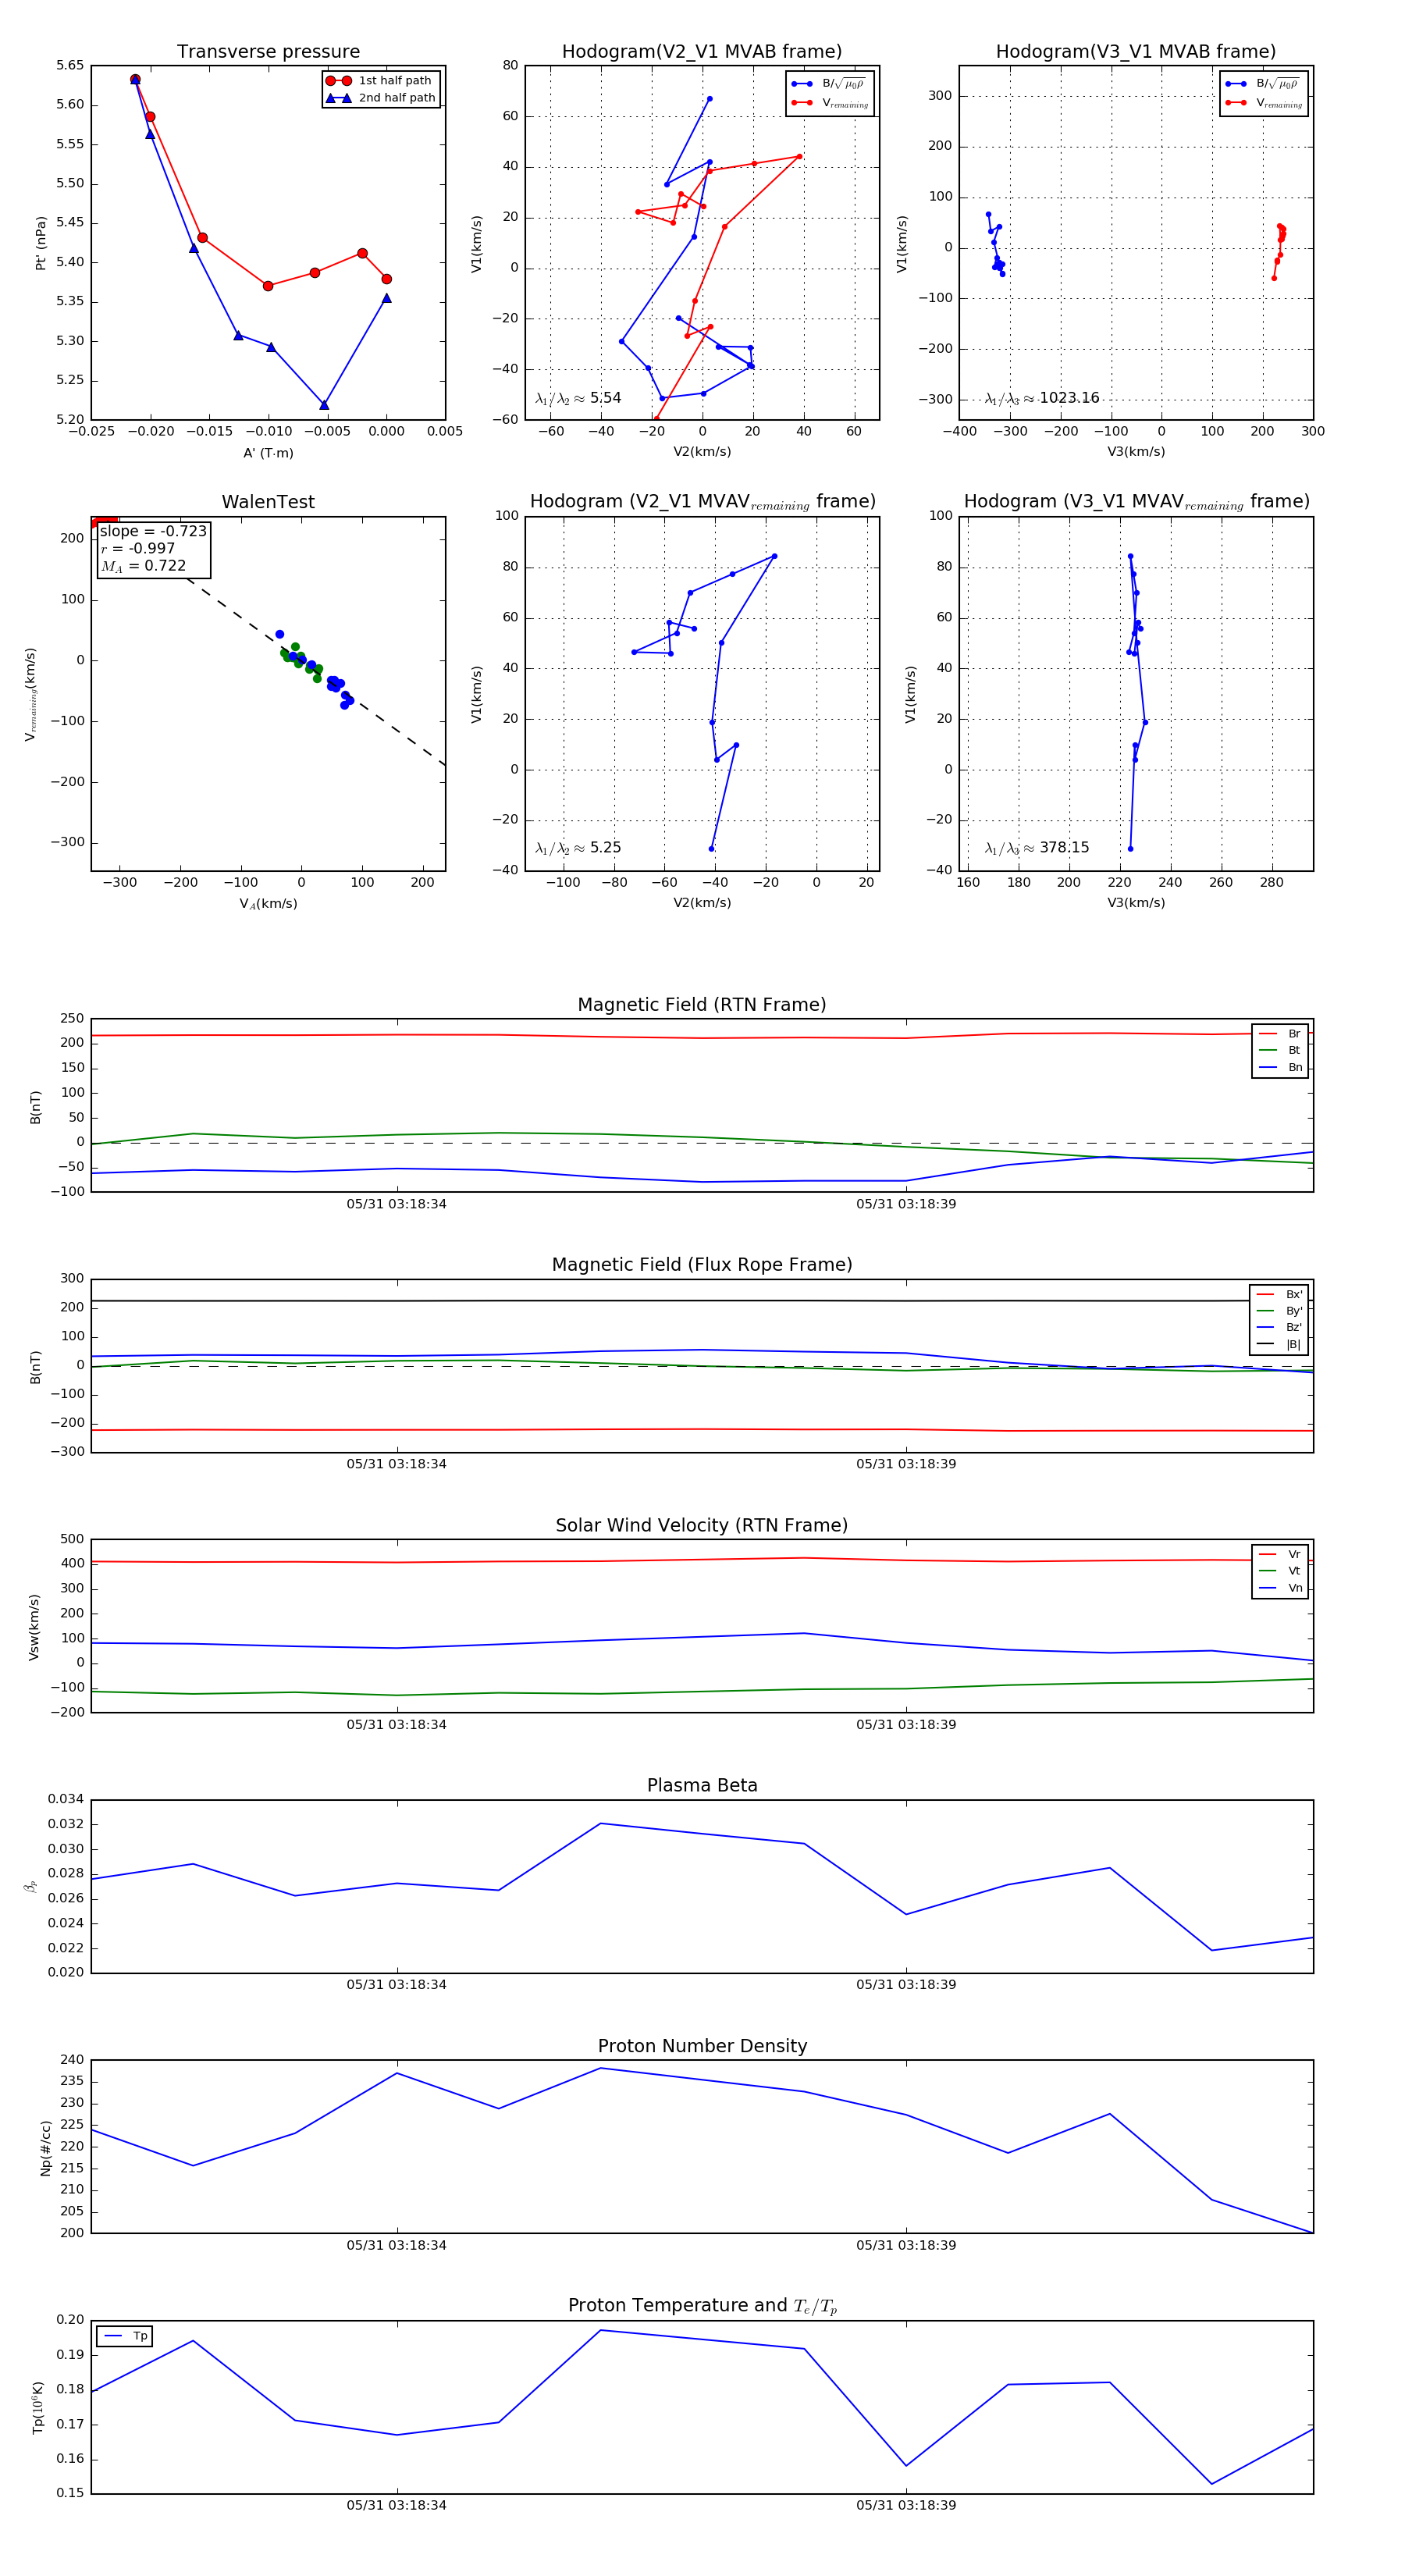The height and width of the screenshot is (2576, 1405).
Task: Click '05/31 03:18:39' tick under Solar Wind Velocity plot
Action: 906,1725
